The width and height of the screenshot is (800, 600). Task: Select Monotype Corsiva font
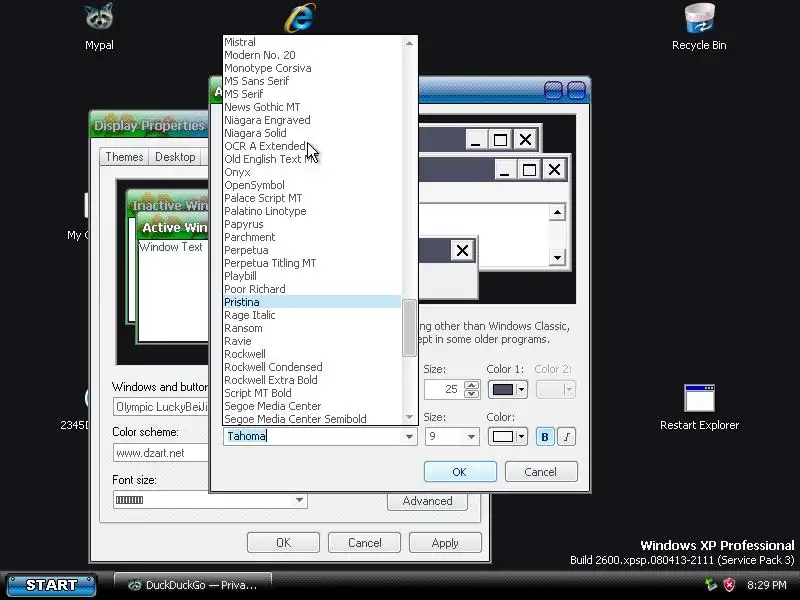click(312, 68)
